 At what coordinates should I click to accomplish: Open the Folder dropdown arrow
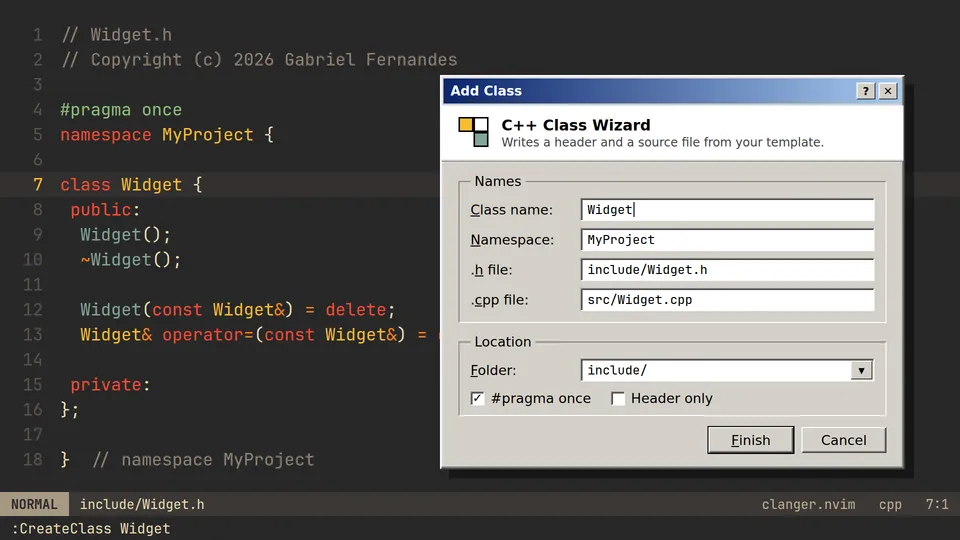point(861,370)
